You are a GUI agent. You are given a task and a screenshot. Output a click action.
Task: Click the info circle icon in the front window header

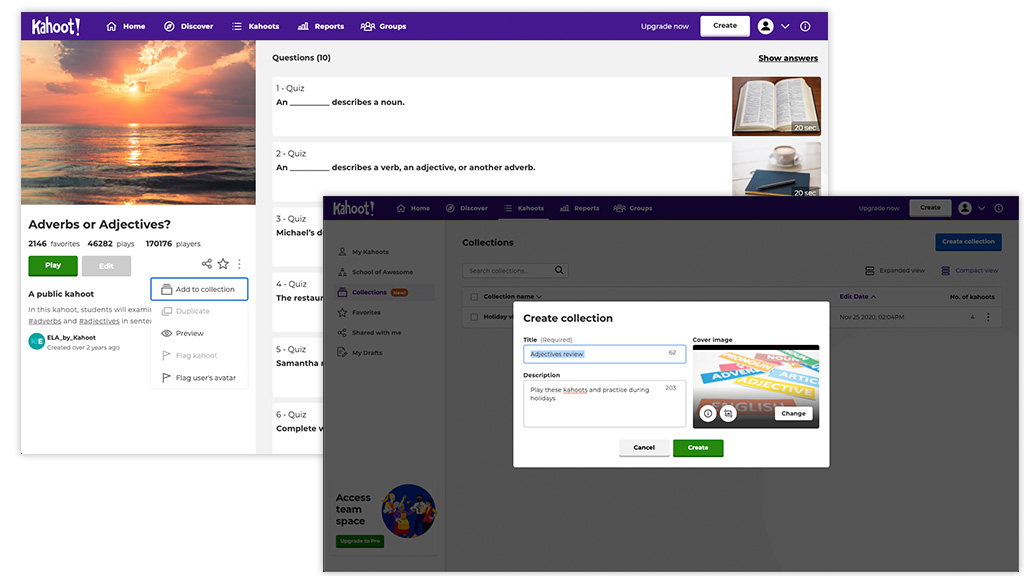(999, 208)
